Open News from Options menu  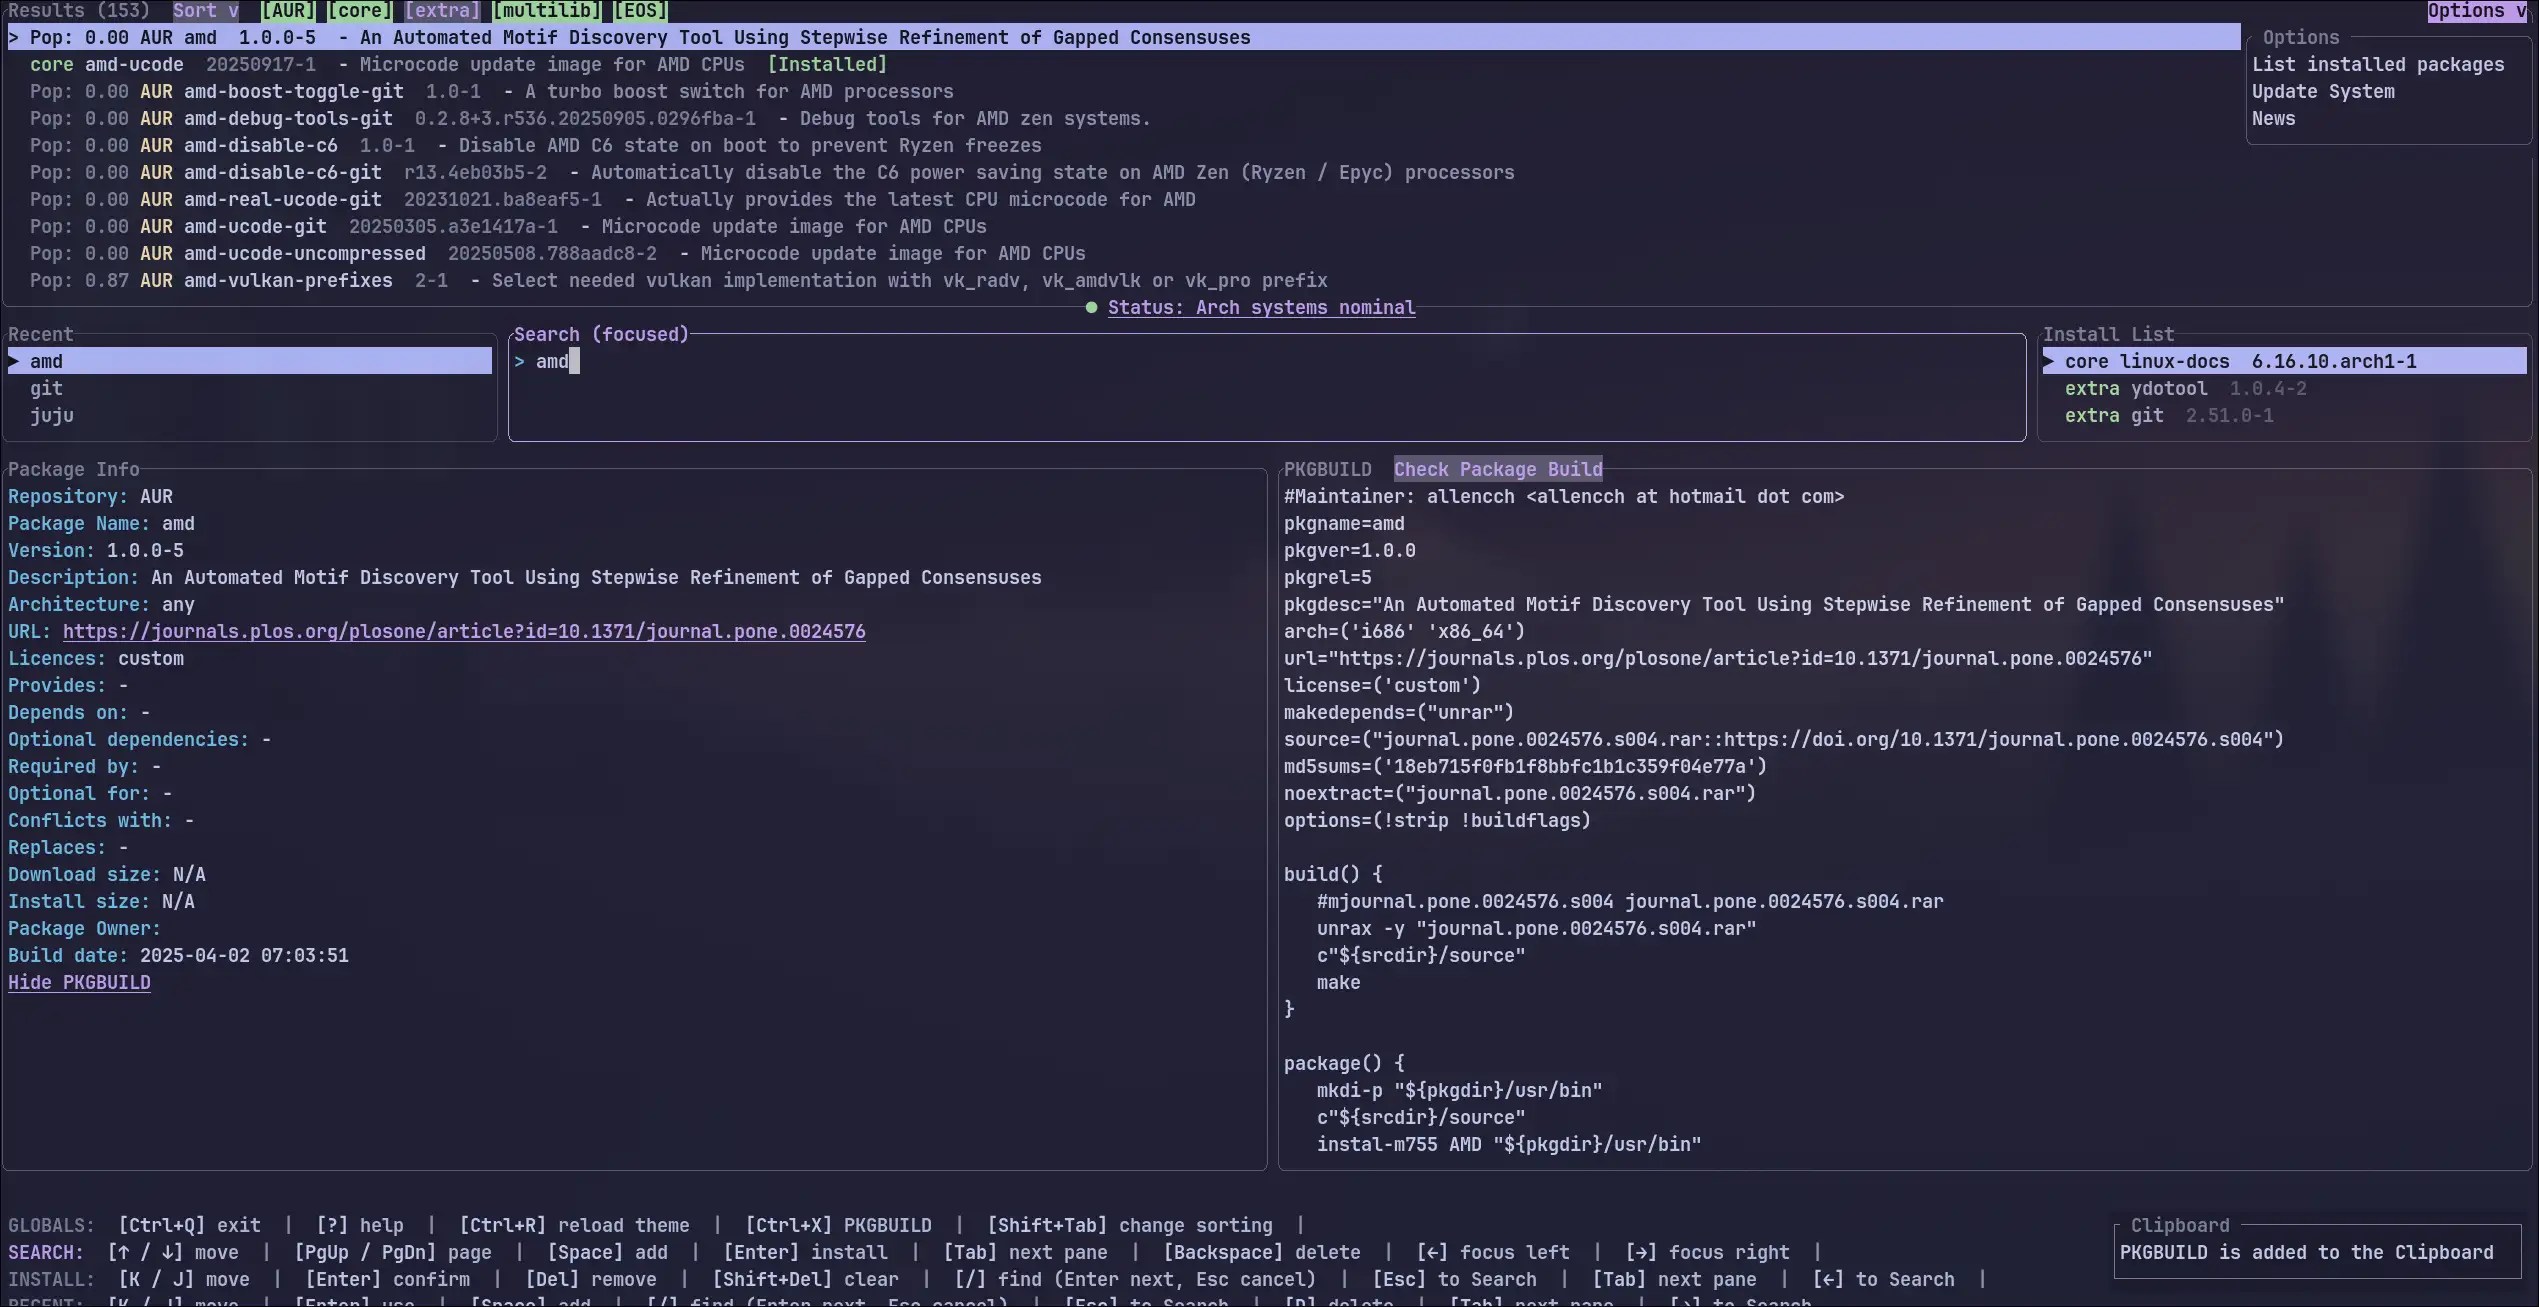(x=2273, y=119)
